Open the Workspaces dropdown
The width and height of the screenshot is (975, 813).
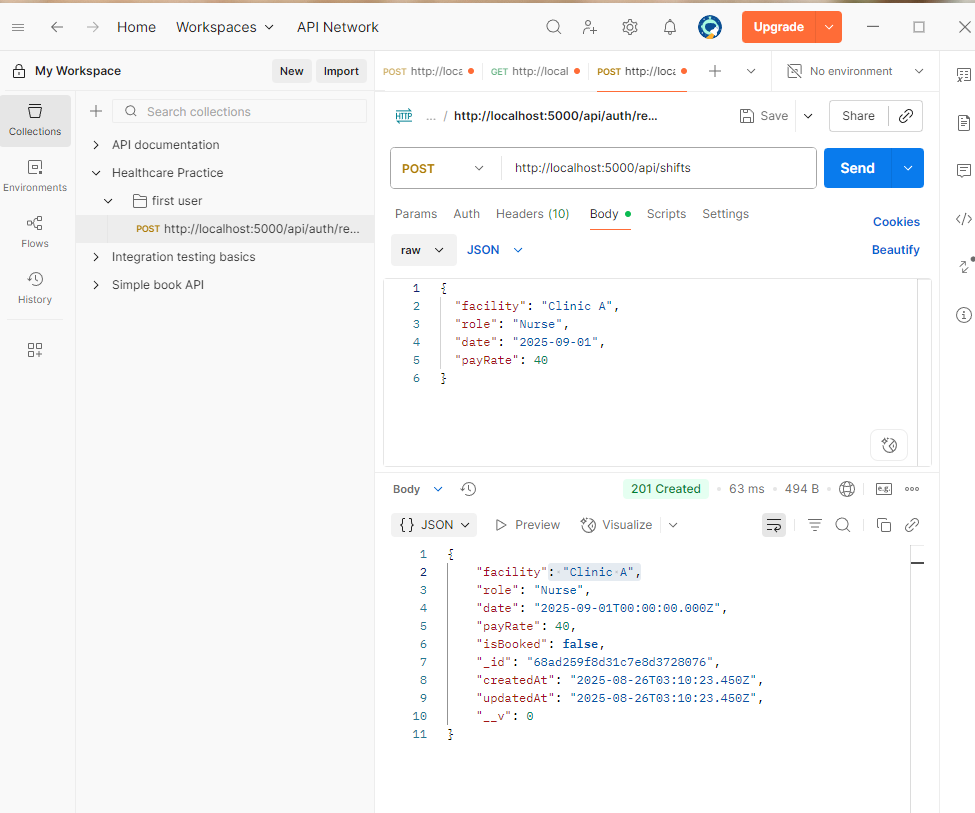click(x=224, y=27)
